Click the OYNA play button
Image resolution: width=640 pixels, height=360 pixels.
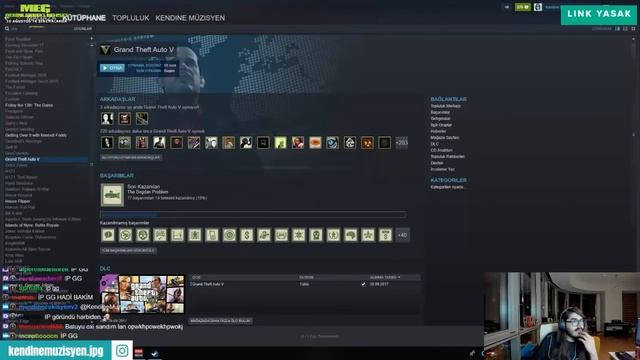[112, 68]
